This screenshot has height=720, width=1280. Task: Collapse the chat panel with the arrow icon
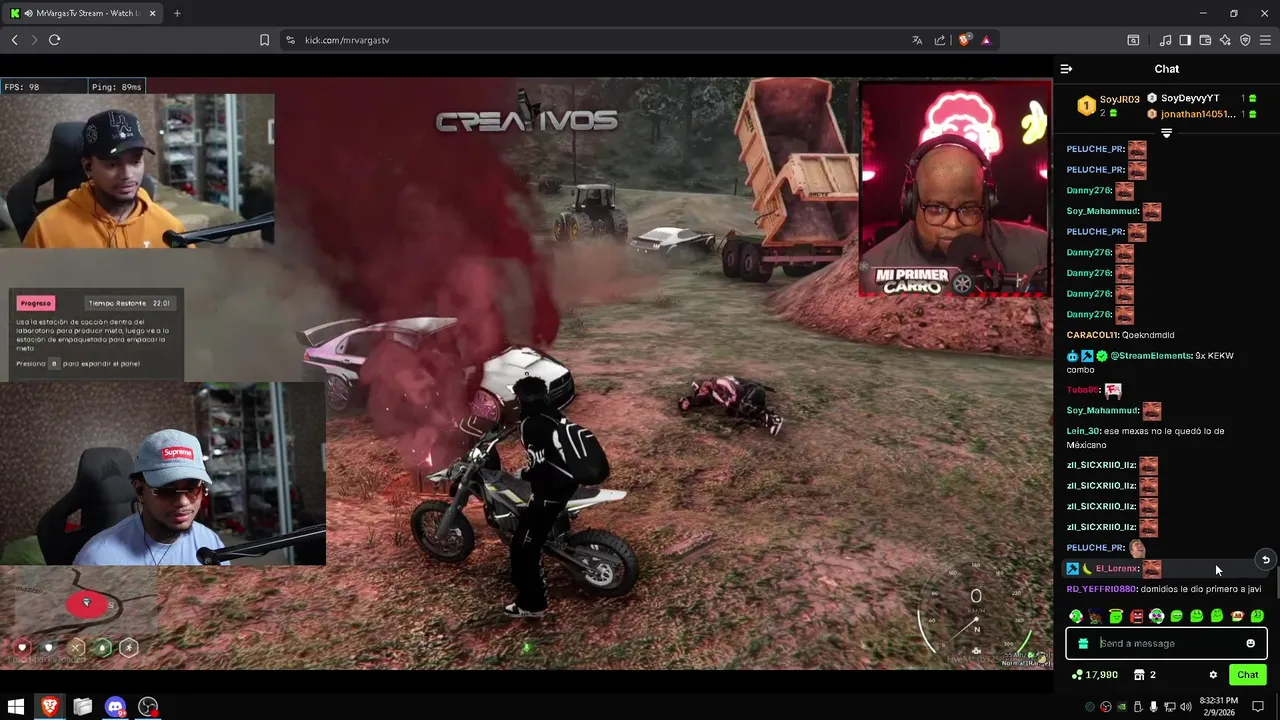(x=1066, y=69)
